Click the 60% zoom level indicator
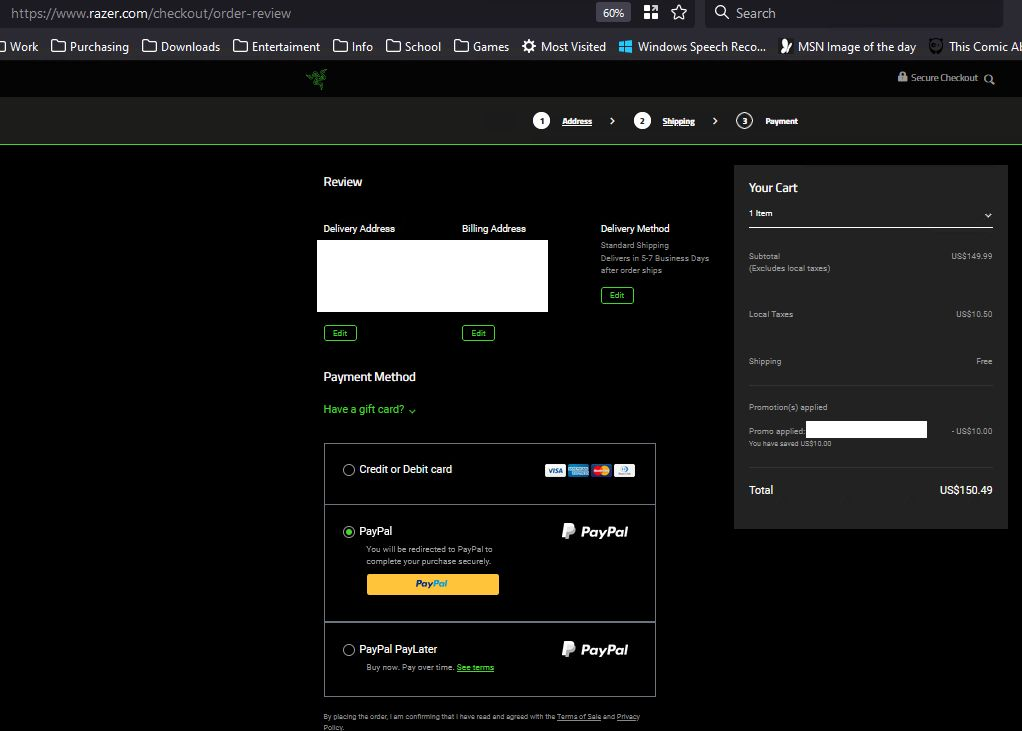Screen dimensions: 1022x731 pos(613,13)
